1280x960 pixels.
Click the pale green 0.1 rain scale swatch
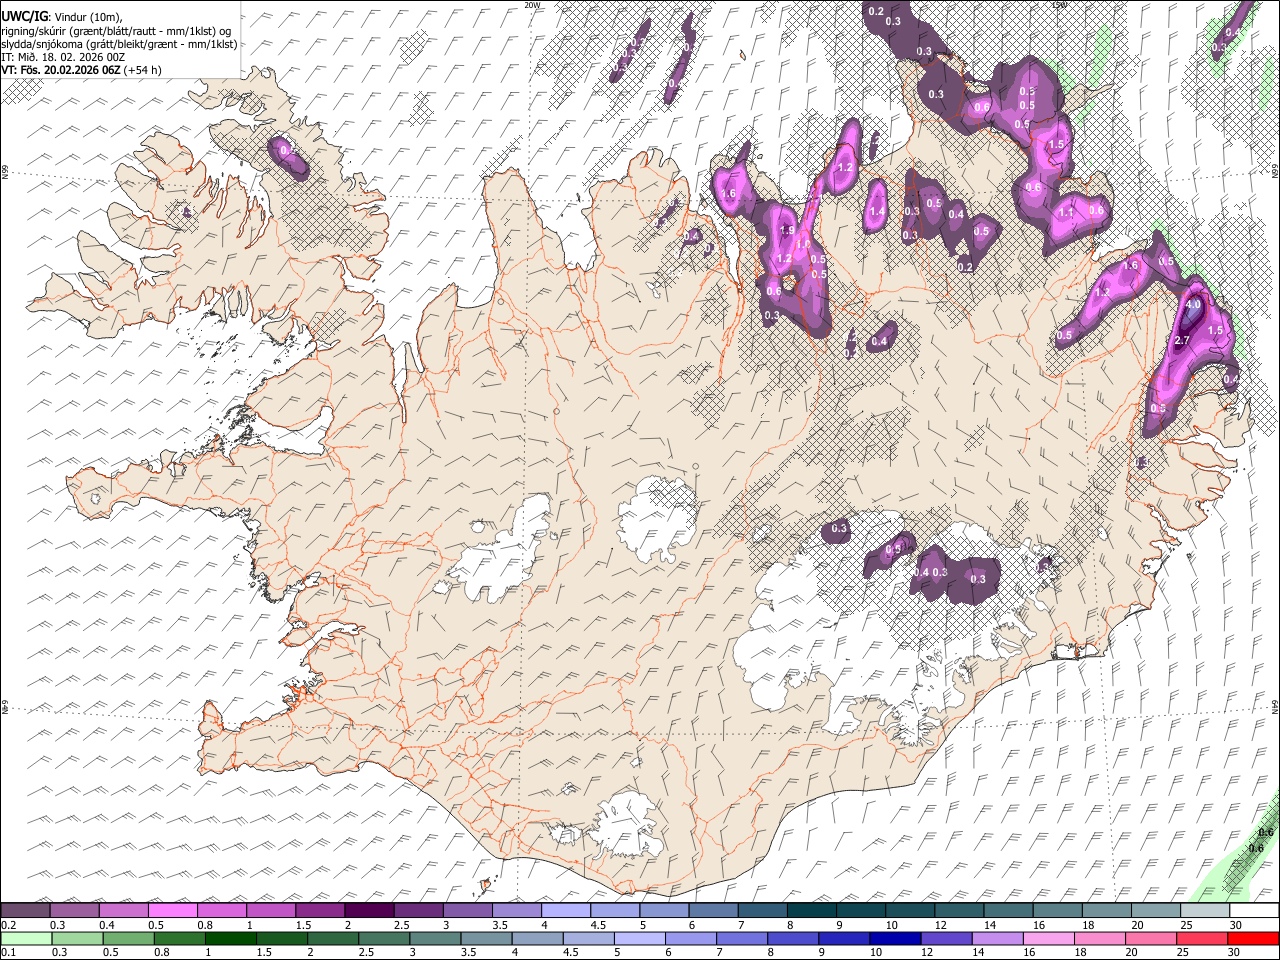coord(24,938)
